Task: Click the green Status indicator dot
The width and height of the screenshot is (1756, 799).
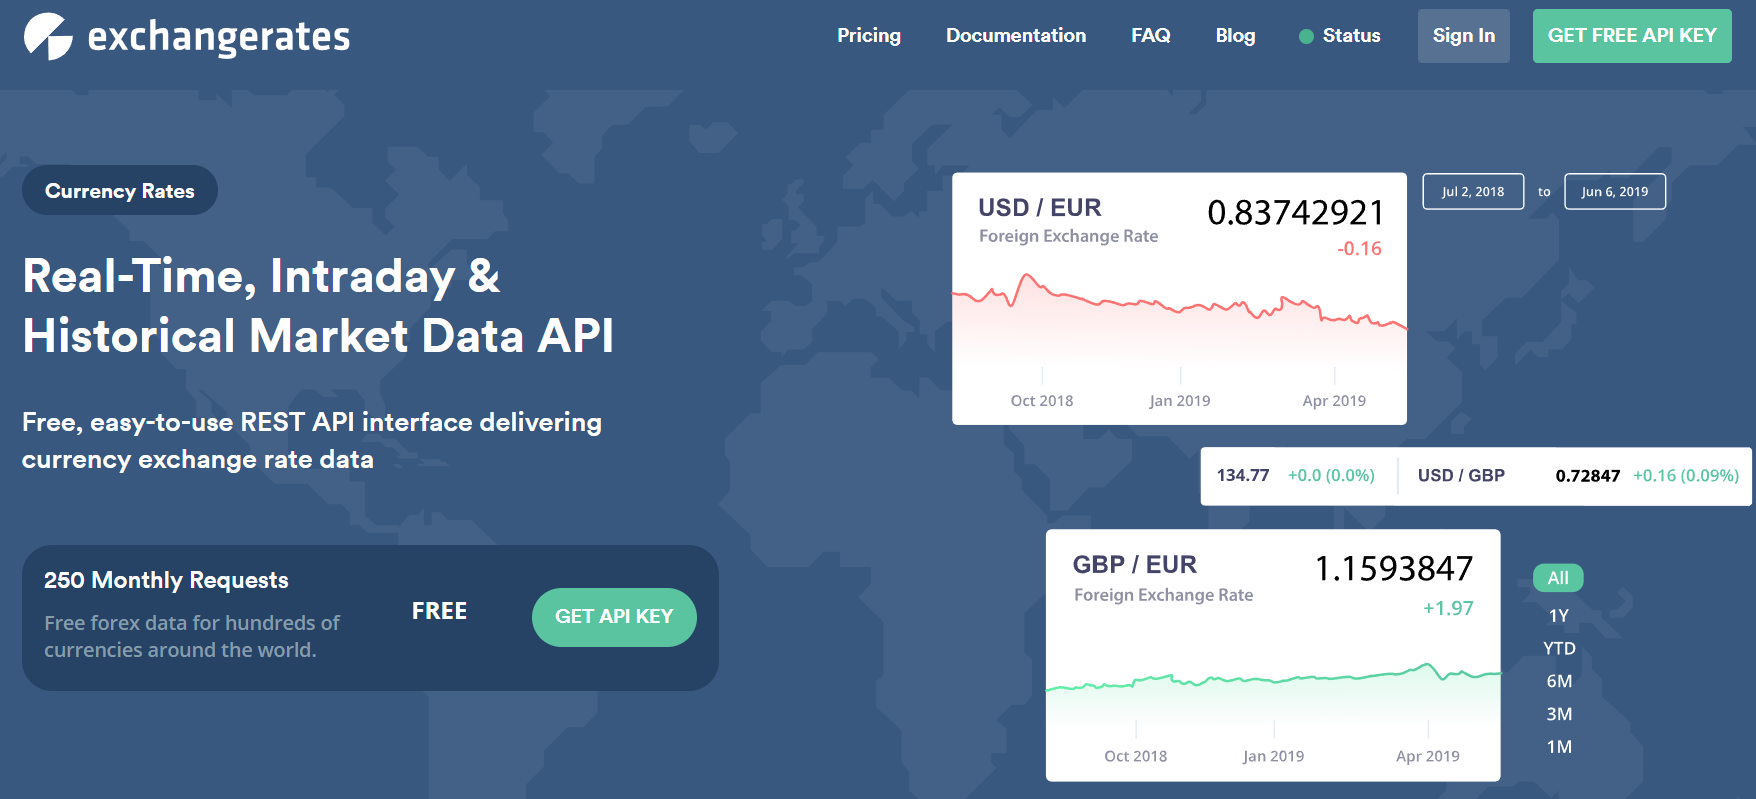Action: [x=1306, y=37]
